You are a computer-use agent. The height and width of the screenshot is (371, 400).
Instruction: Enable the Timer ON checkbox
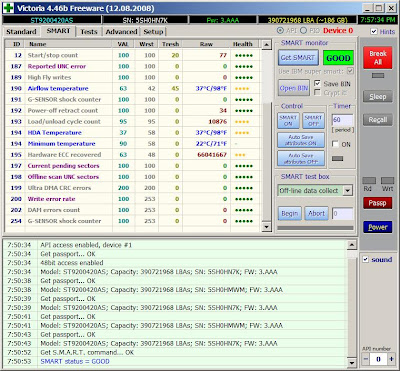pyautogui.click(x=335, y=144)
